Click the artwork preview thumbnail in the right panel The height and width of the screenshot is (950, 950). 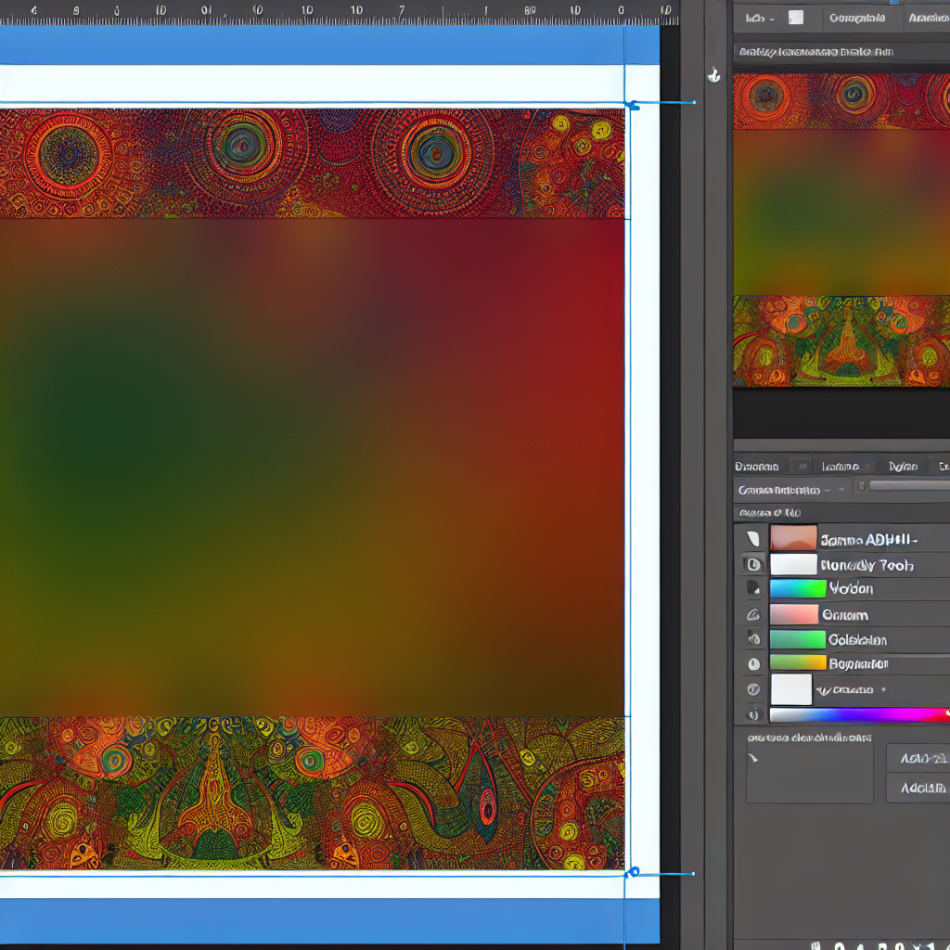pyautogui.click(x=841, y=230)
